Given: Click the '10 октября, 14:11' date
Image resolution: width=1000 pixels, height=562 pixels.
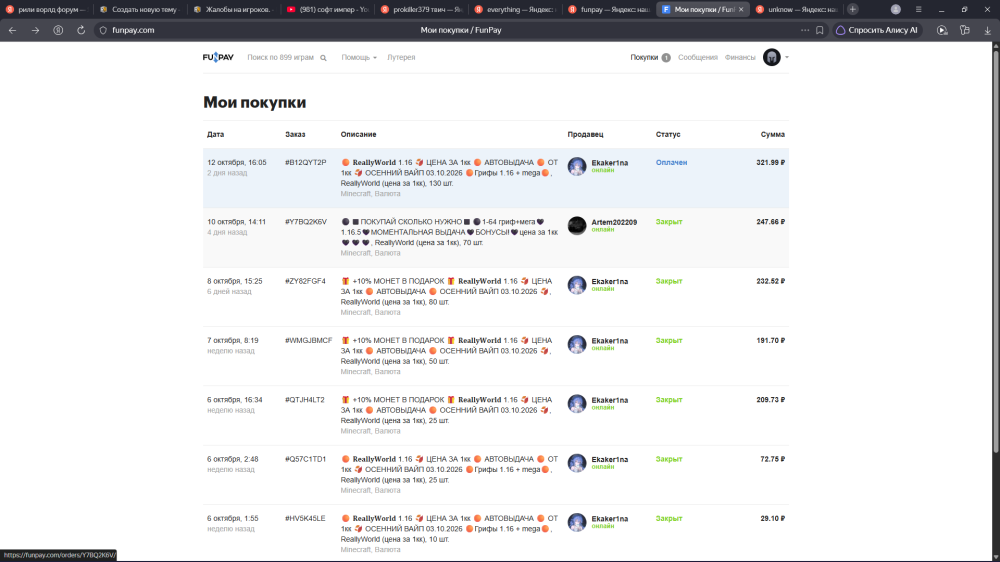Looking at the screenshot, I should (237, 222).
